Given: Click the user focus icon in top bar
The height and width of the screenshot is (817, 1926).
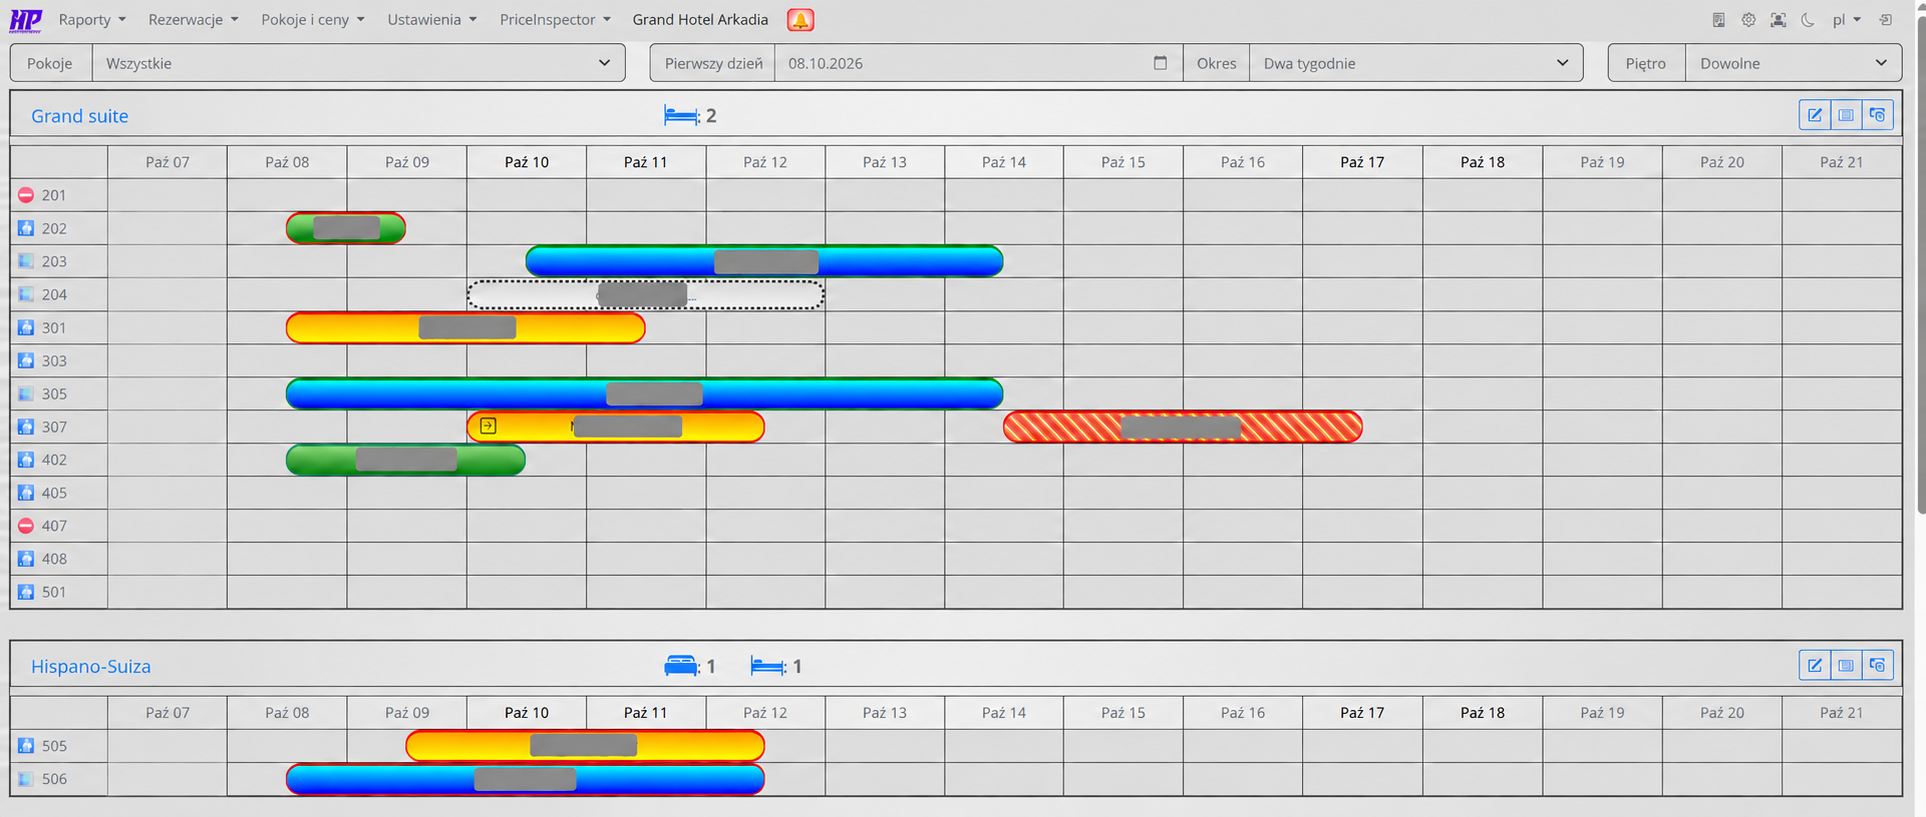Looking at the screenshot, I should pos(1778,20).
